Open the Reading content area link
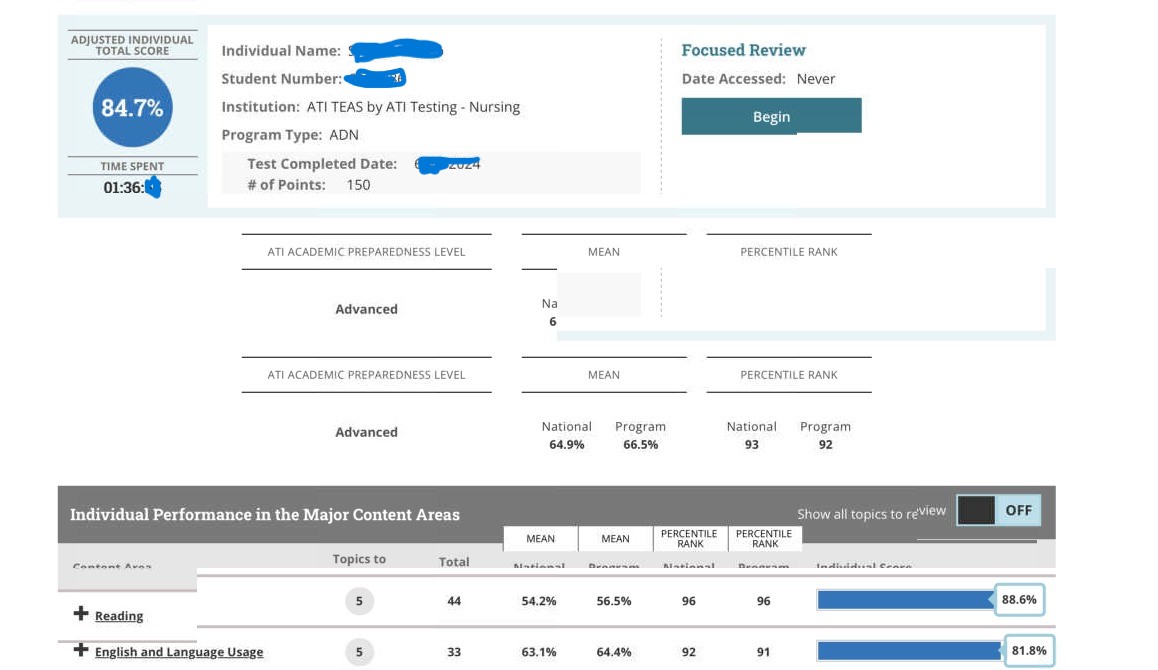This screenshot has width=1158, height=670. click(119, 616)
